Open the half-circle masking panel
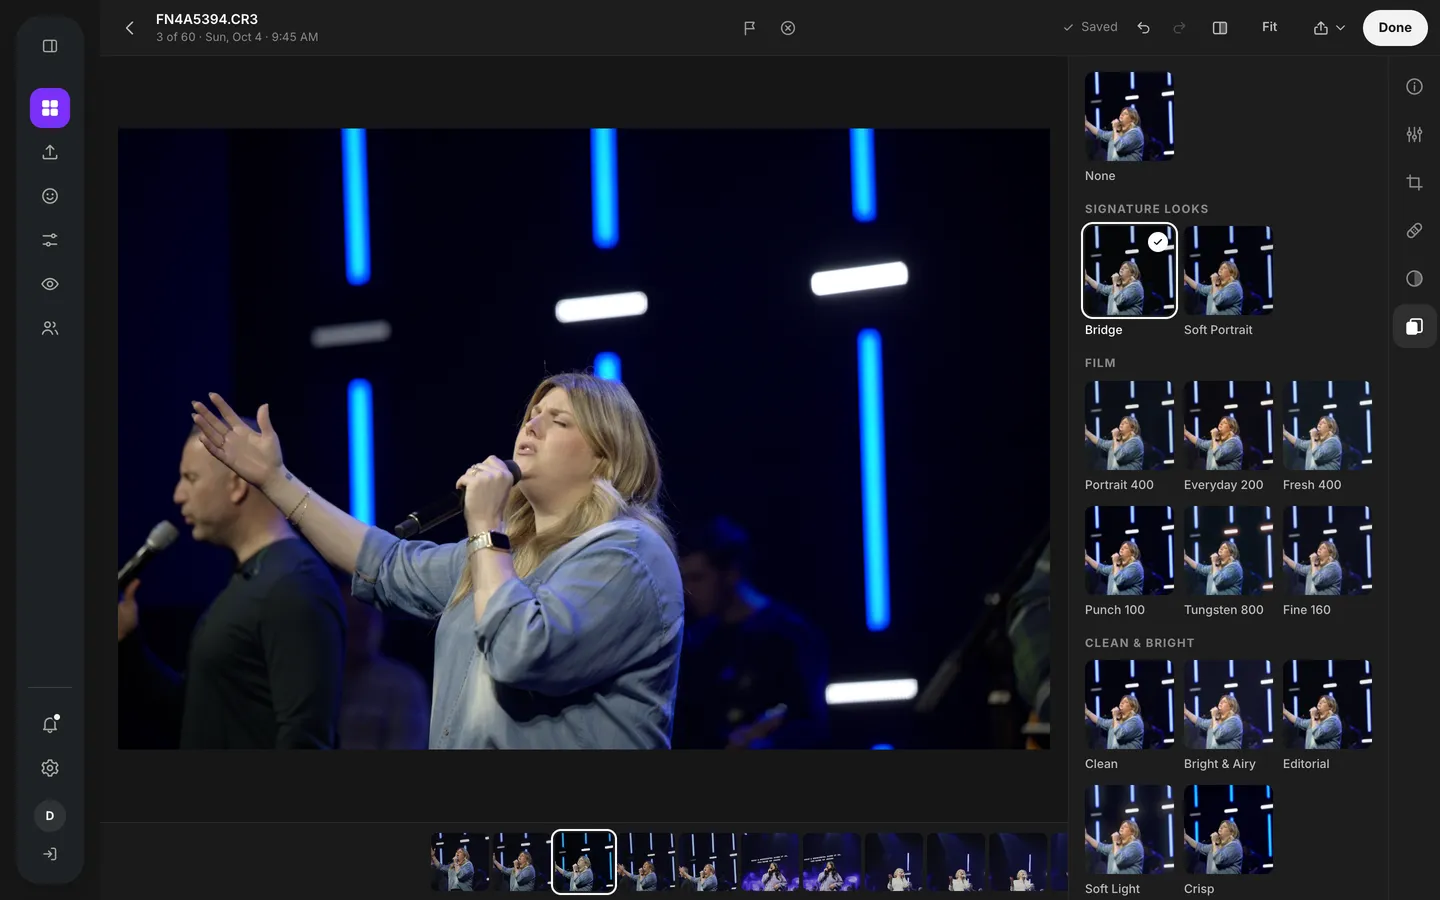 pyautogui.click(x=1414, y=278)
